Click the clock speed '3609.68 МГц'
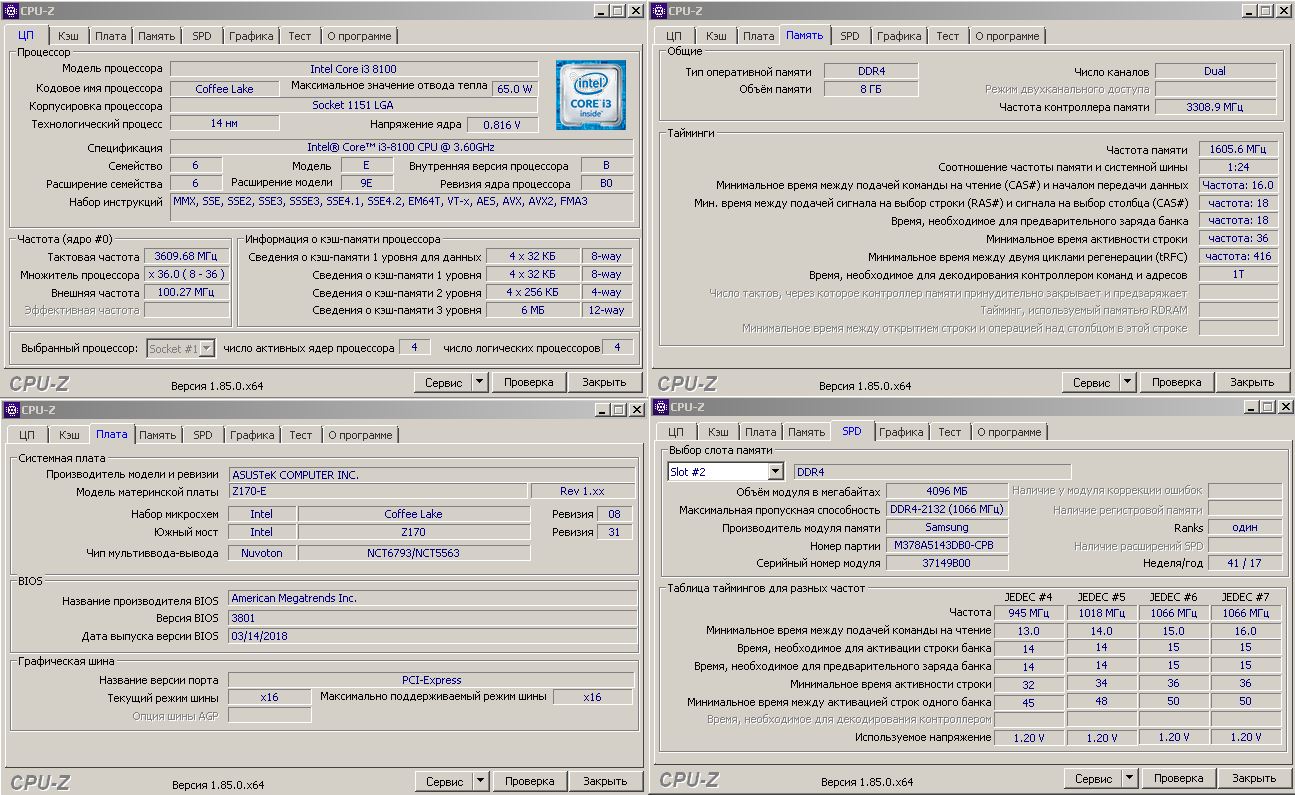Image resolution: width=1295 pixels, height=795 pixels. [186, 257]
